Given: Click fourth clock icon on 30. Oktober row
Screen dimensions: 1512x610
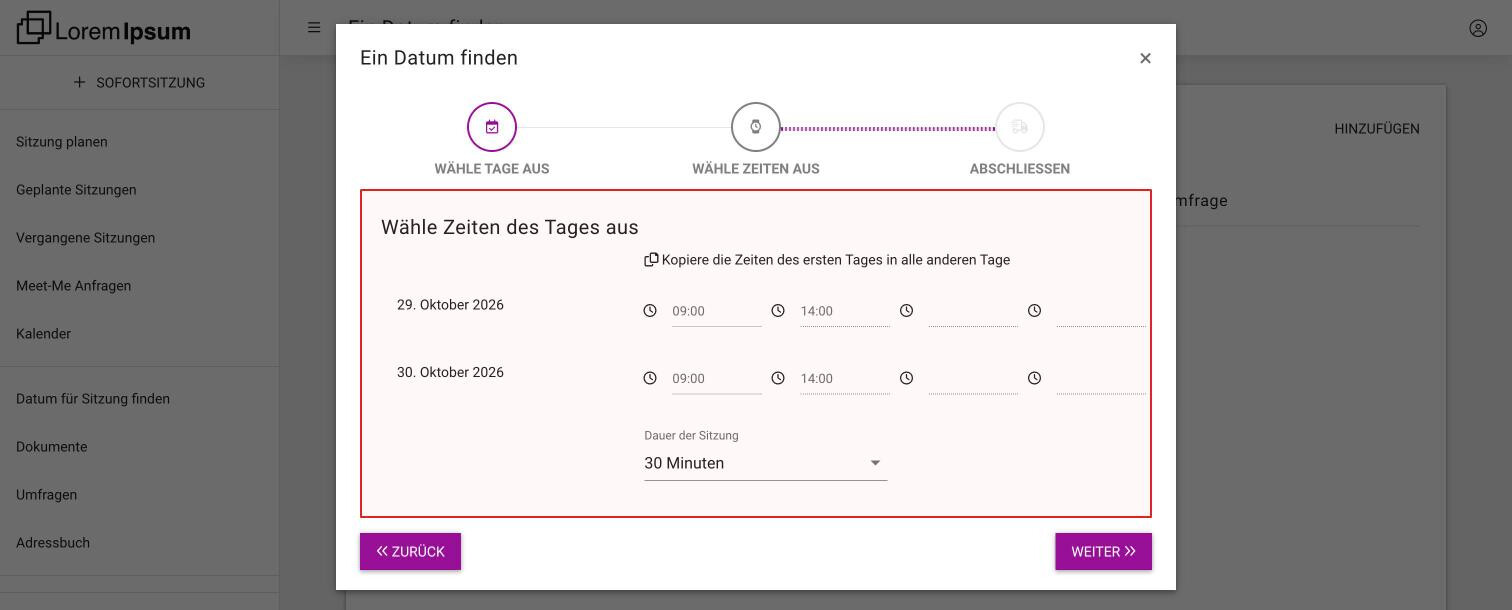Looking at the screenshot, I should coord(1034,378).
